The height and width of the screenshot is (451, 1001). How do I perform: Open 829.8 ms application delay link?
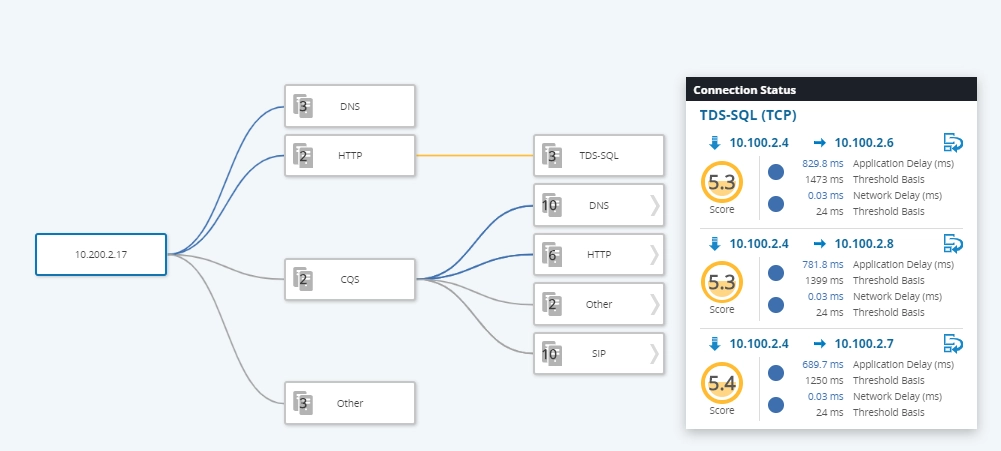click(822, 164)
